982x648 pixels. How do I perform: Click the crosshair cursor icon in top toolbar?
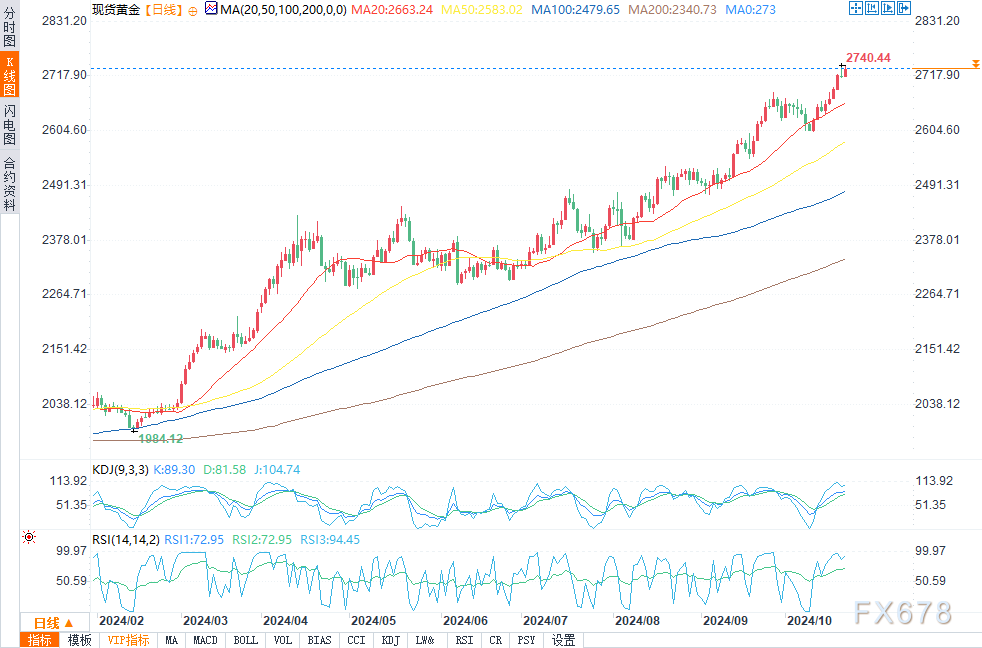(856, 8)
